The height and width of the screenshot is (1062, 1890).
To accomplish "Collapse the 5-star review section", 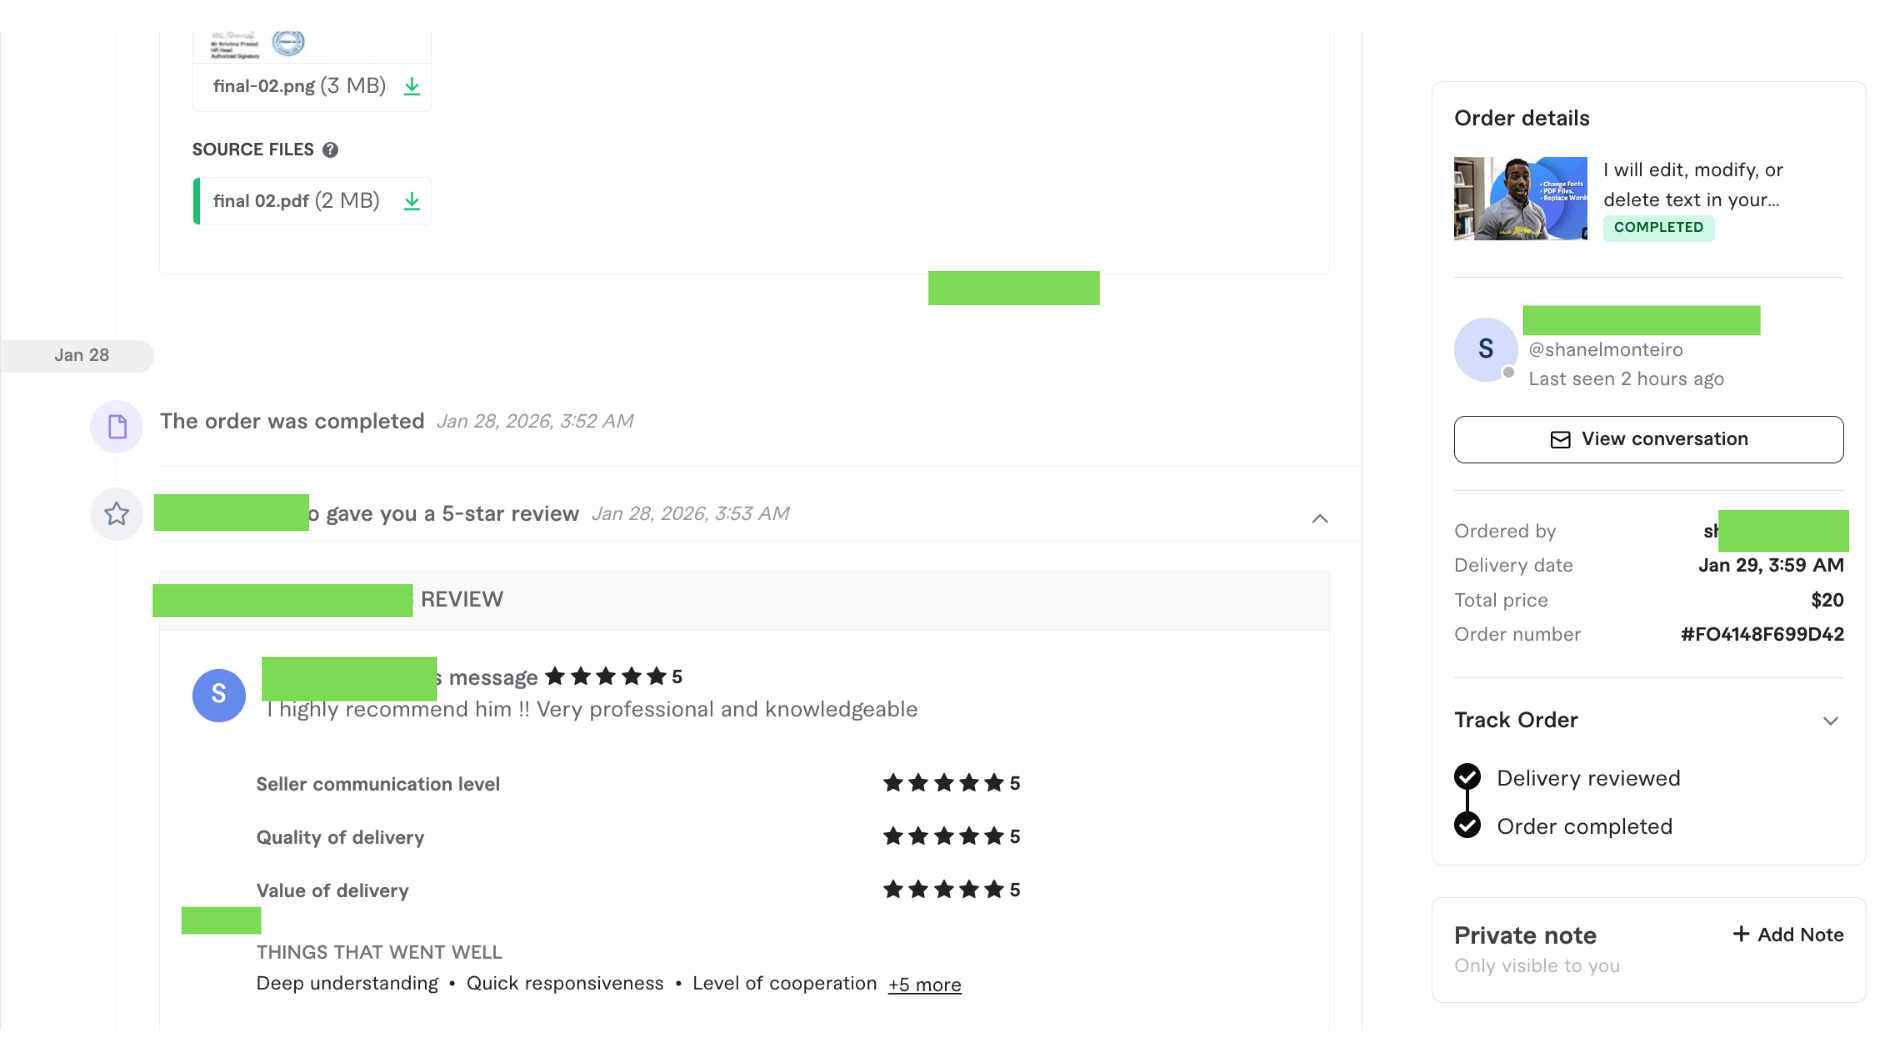I will pyautogui.click(x=1320, y=518).
